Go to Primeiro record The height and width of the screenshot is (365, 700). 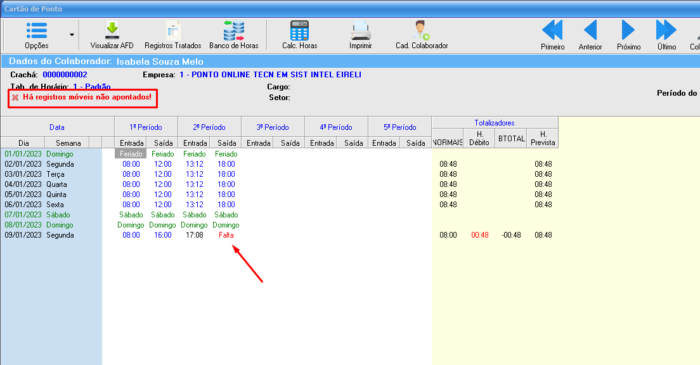[x=552, y=35]
